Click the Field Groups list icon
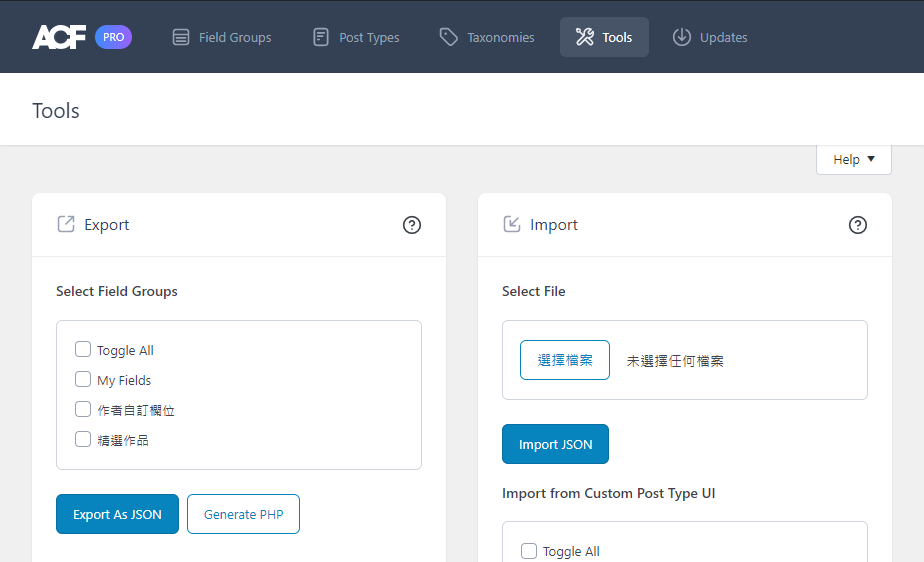Image resolution: width=924 pixels, height=562 pixels. (181, 37)
